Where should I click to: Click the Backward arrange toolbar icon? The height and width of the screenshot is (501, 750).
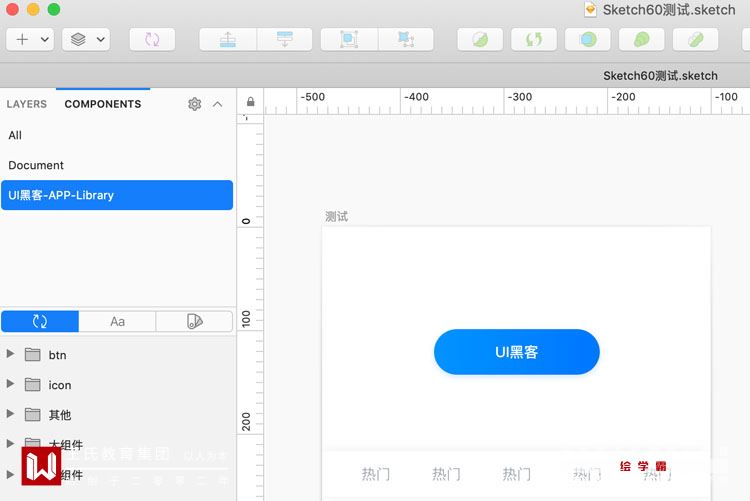[285, 39]
